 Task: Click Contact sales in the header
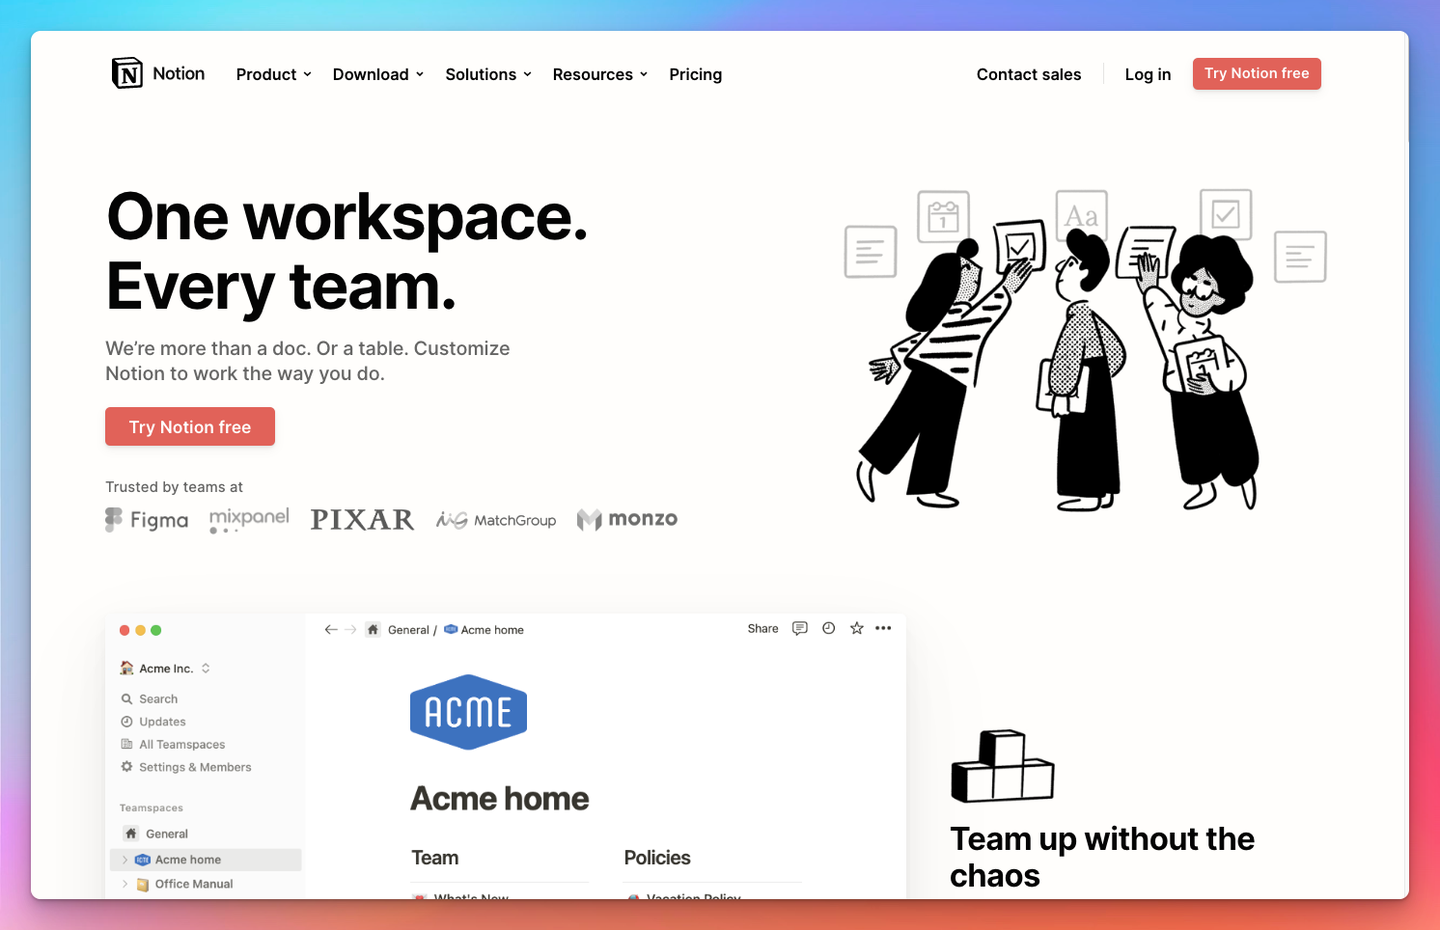pos(1028,75)
